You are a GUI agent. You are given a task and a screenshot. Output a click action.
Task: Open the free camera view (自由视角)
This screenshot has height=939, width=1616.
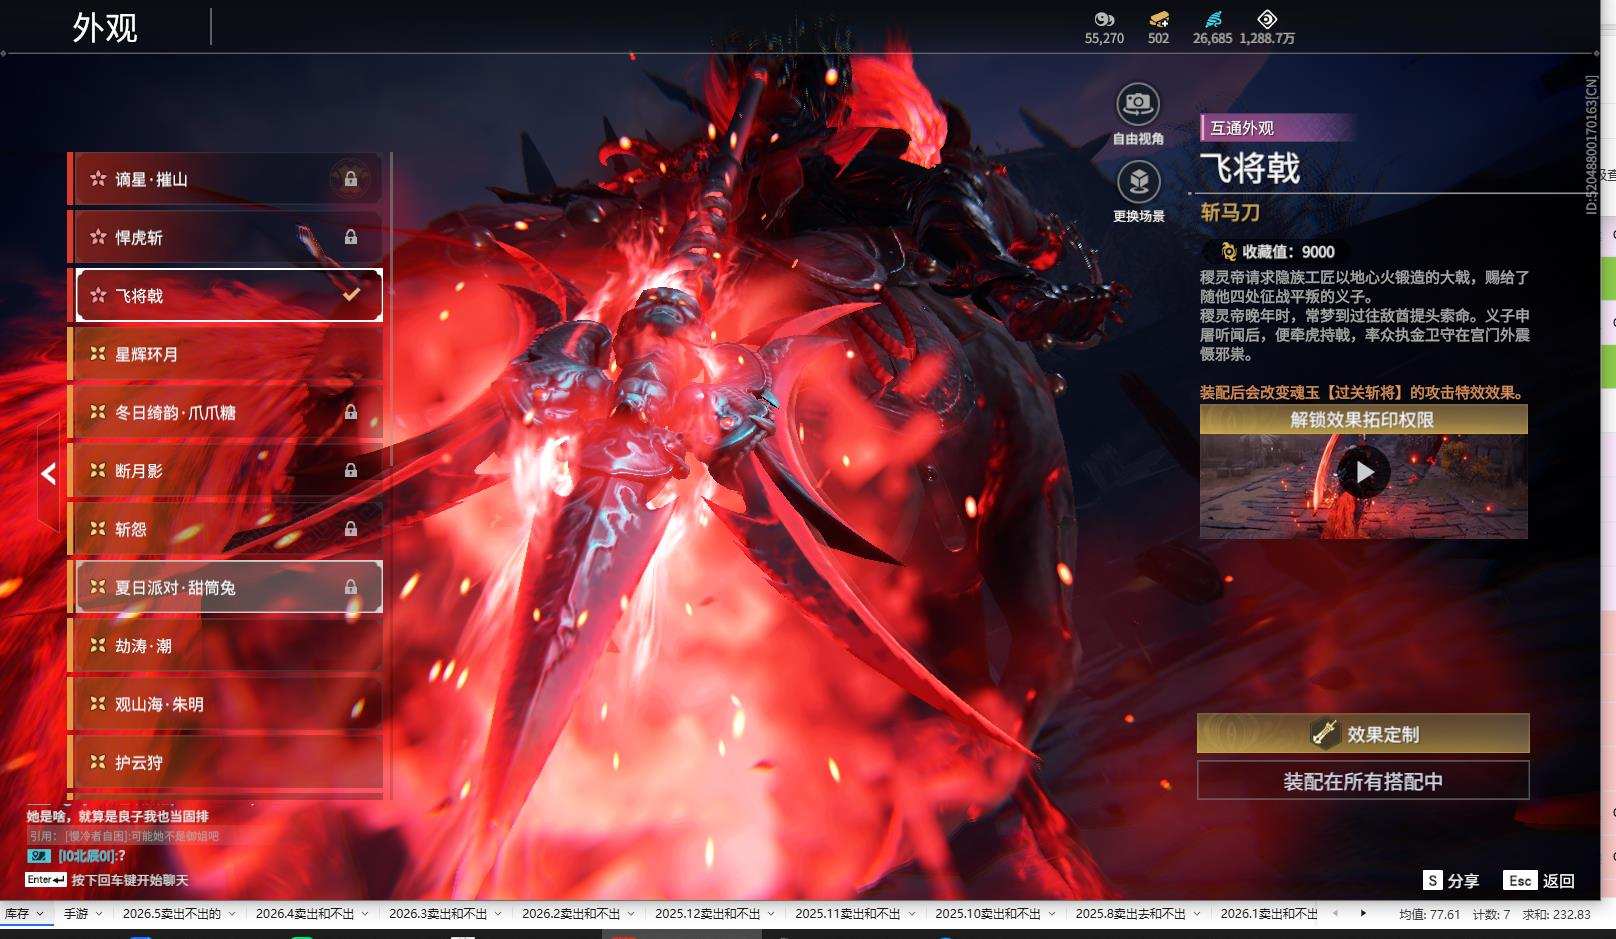pos(1138,104)
